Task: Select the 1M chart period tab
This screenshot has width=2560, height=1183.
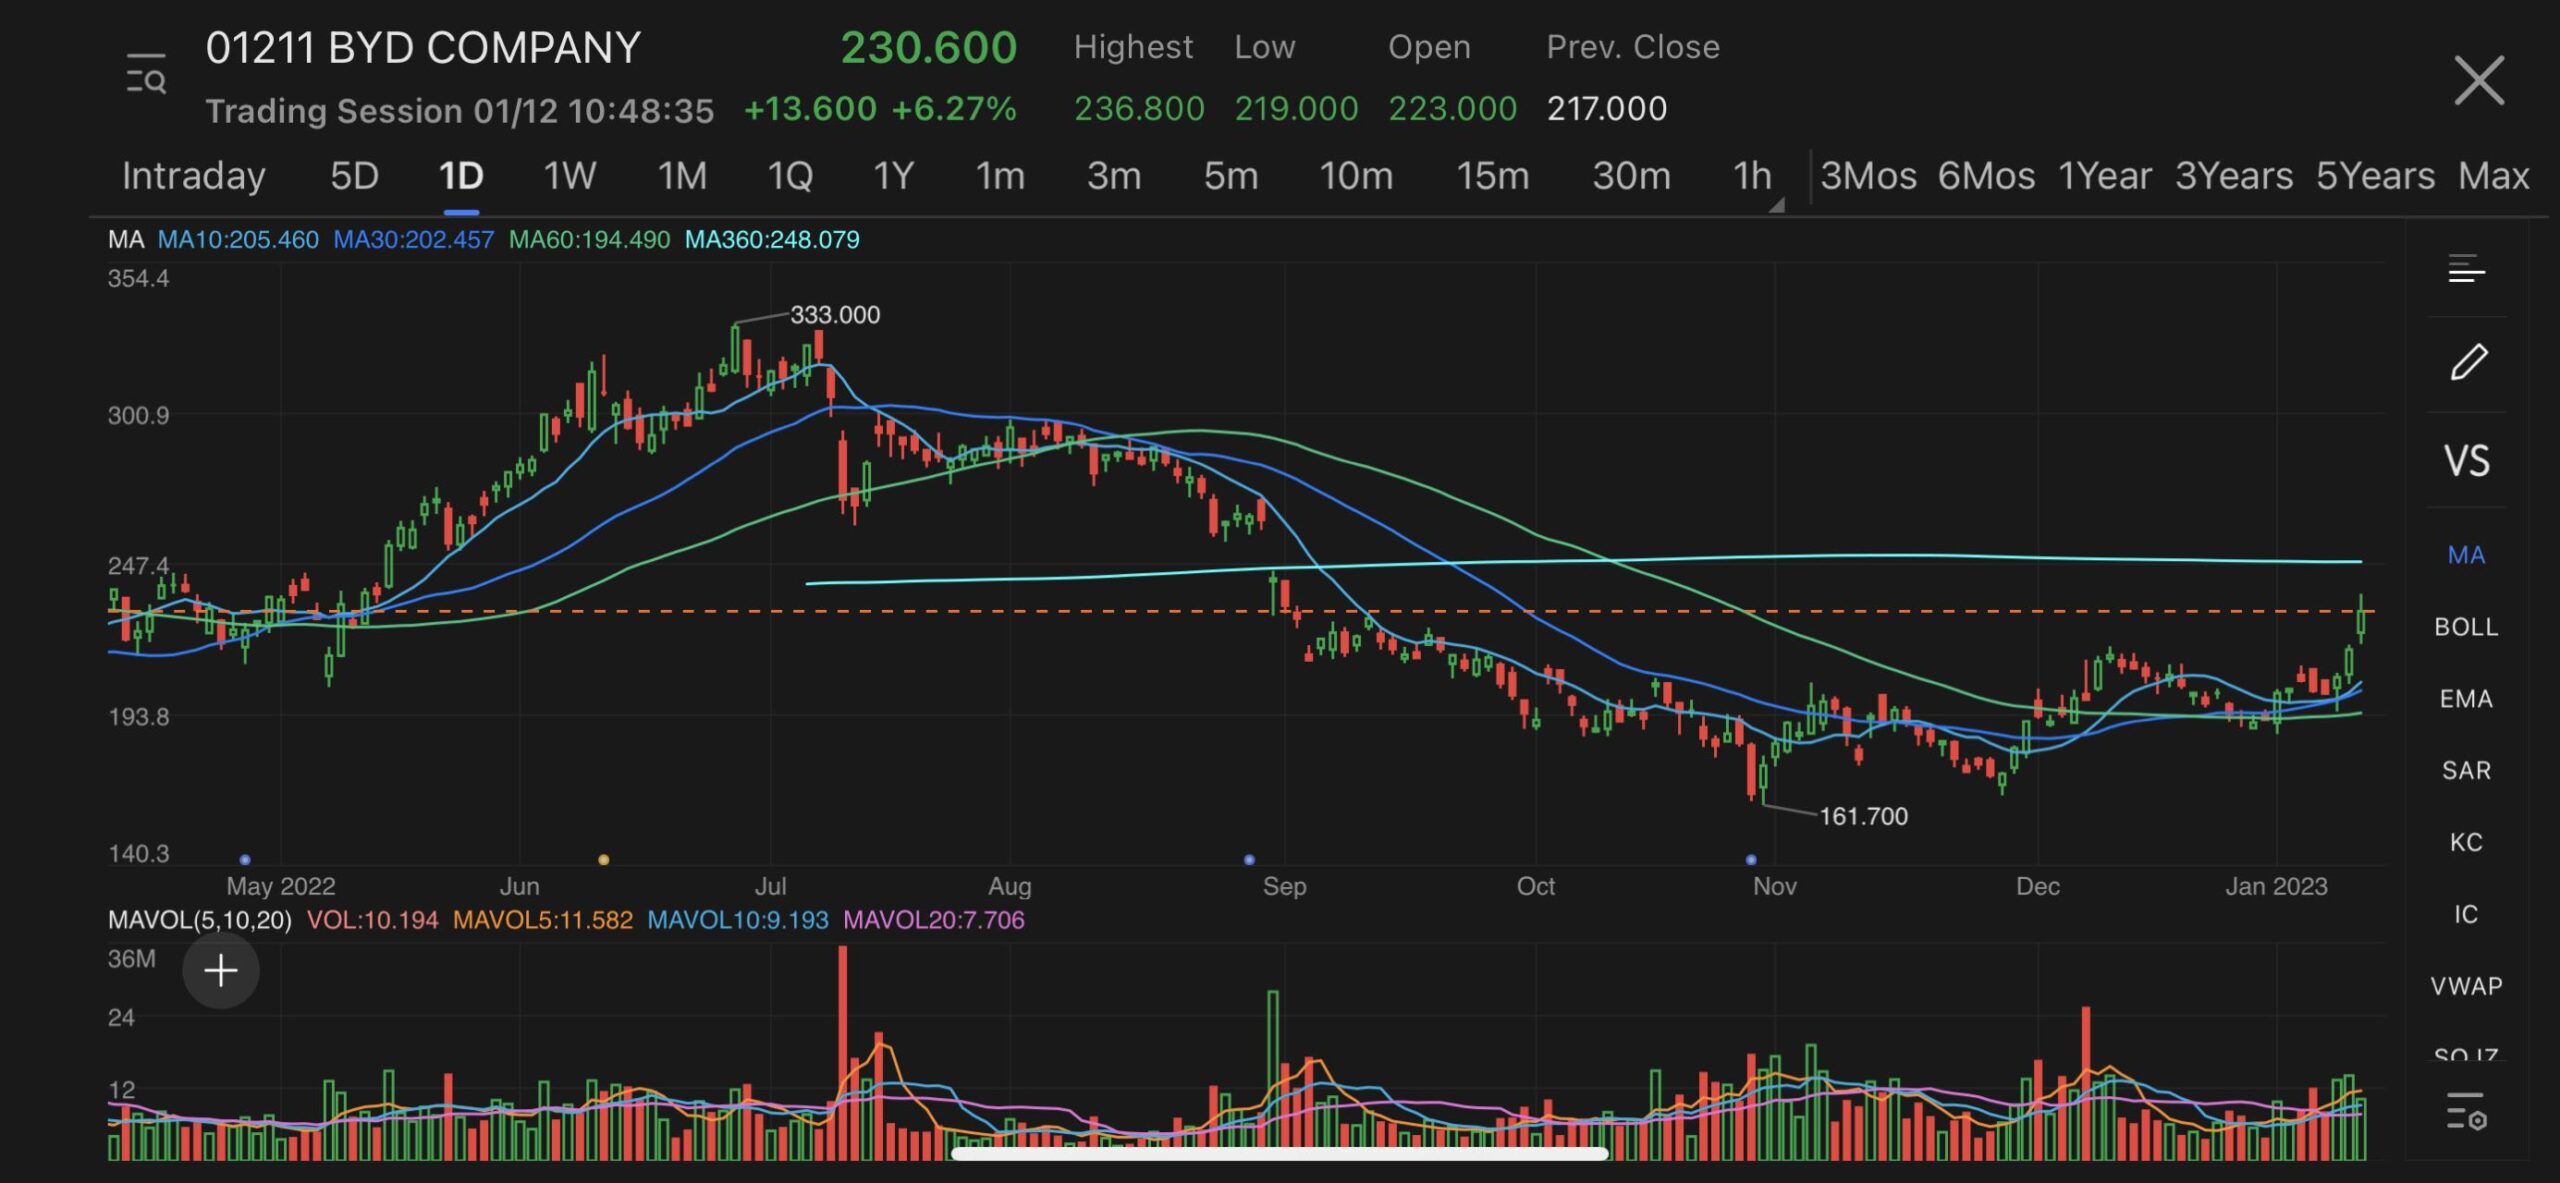Action: 682,176
